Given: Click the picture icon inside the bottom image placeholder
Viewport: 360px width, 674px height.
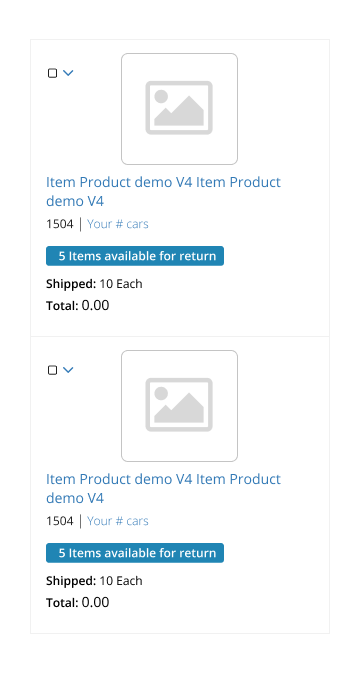Looking at the screenshot, I should (179, 404).
